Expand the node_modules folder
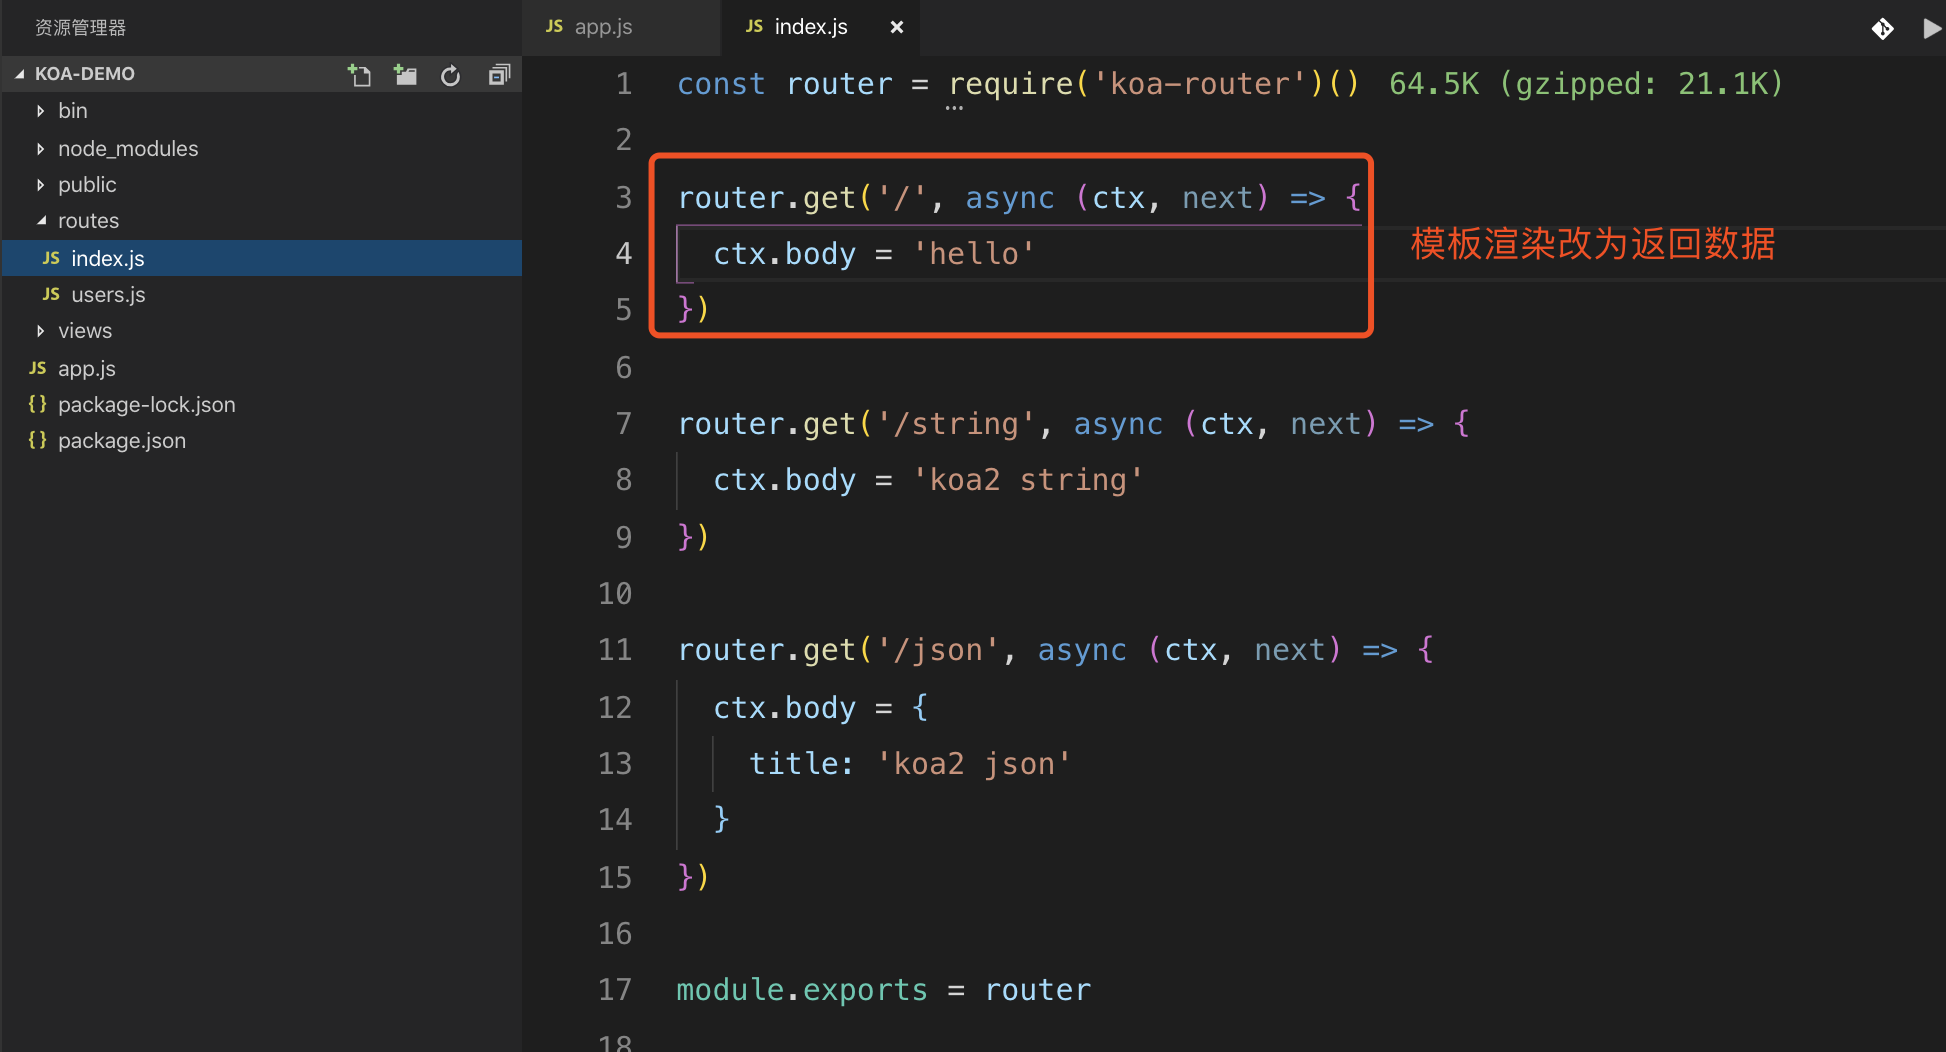The image size is (1946, 1052). point(127,149)
